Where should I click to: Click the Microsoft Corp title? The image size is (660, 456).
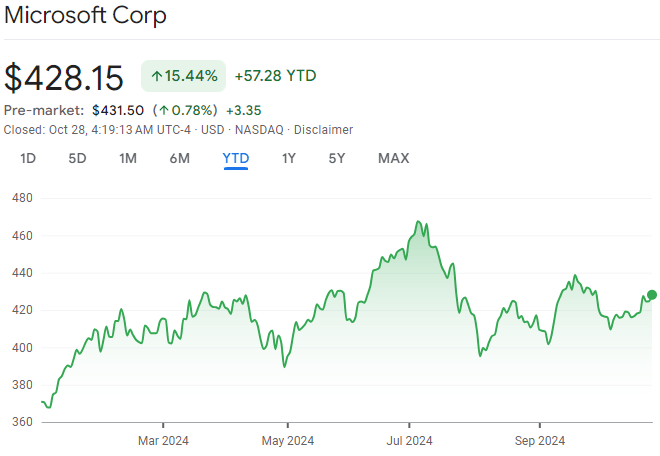click(85, 15)
